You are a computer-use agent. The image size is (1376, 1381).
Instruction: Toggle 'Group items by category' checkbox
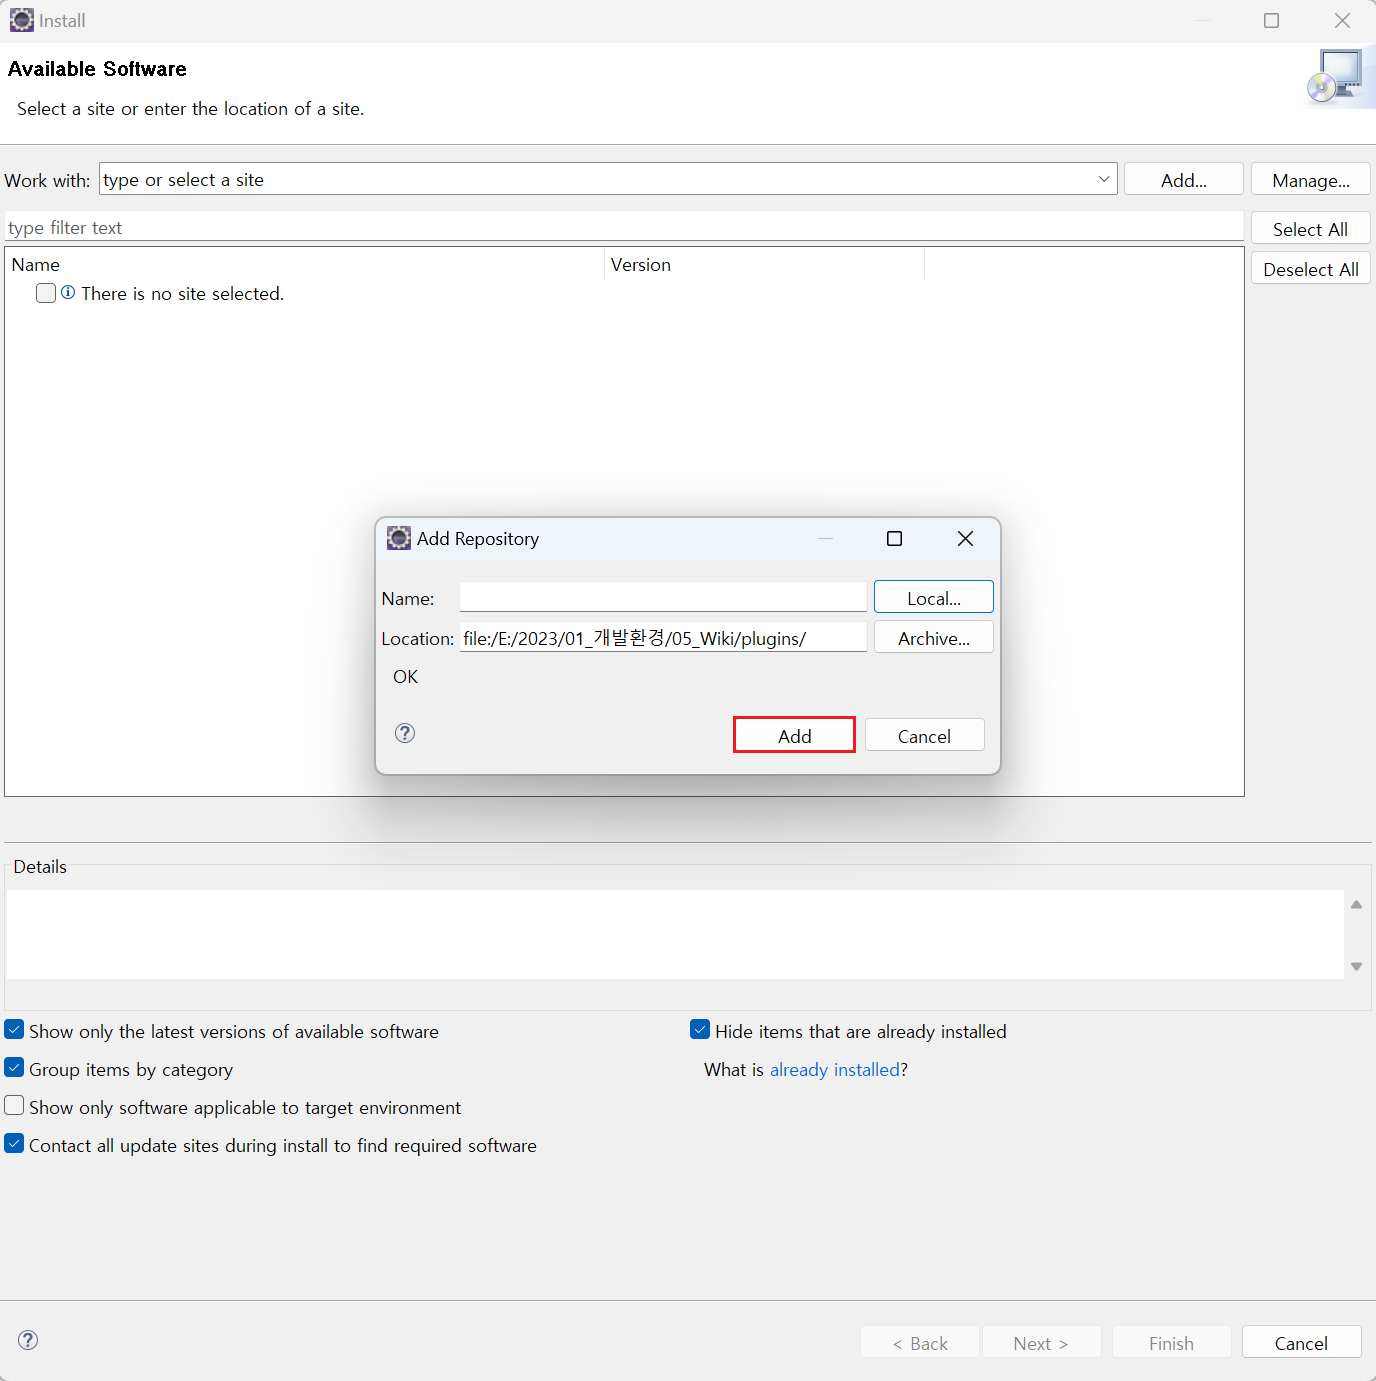[15, 1068]
